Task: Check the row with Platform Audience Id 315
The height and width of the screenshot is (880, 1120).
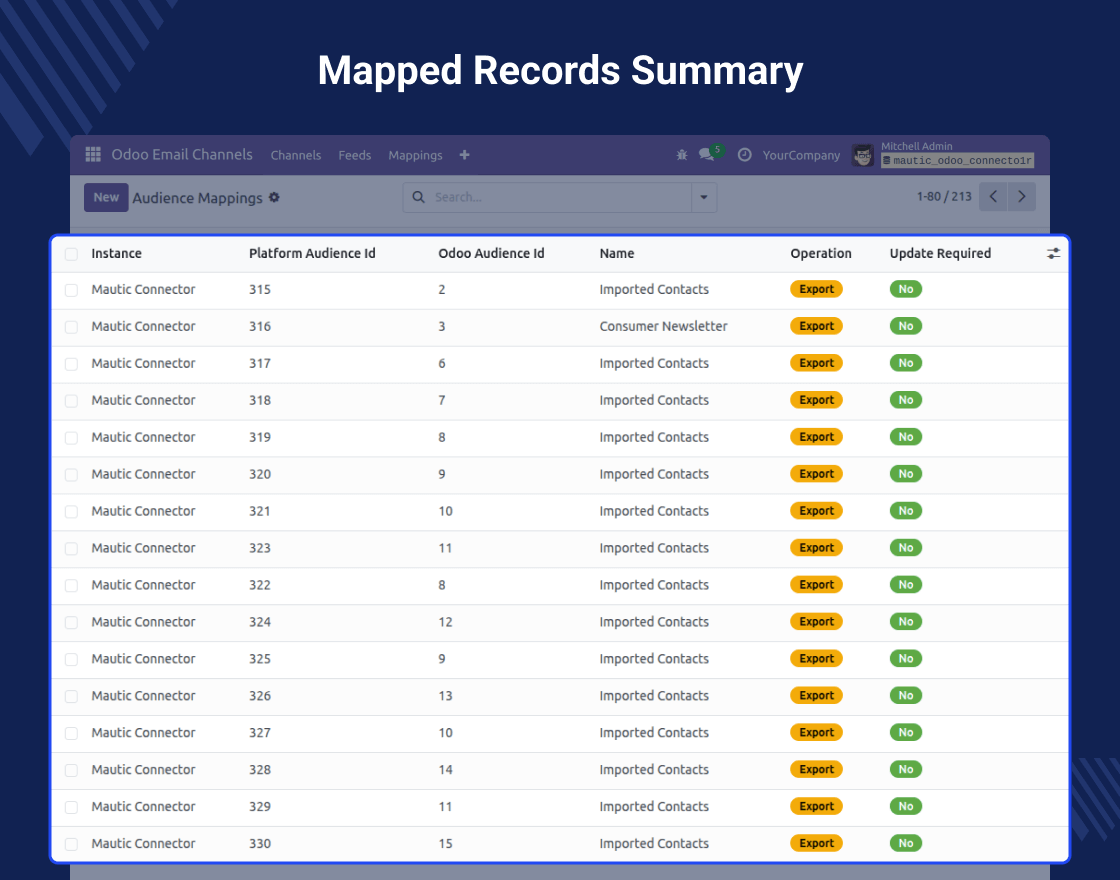Action: click(71, 290)
